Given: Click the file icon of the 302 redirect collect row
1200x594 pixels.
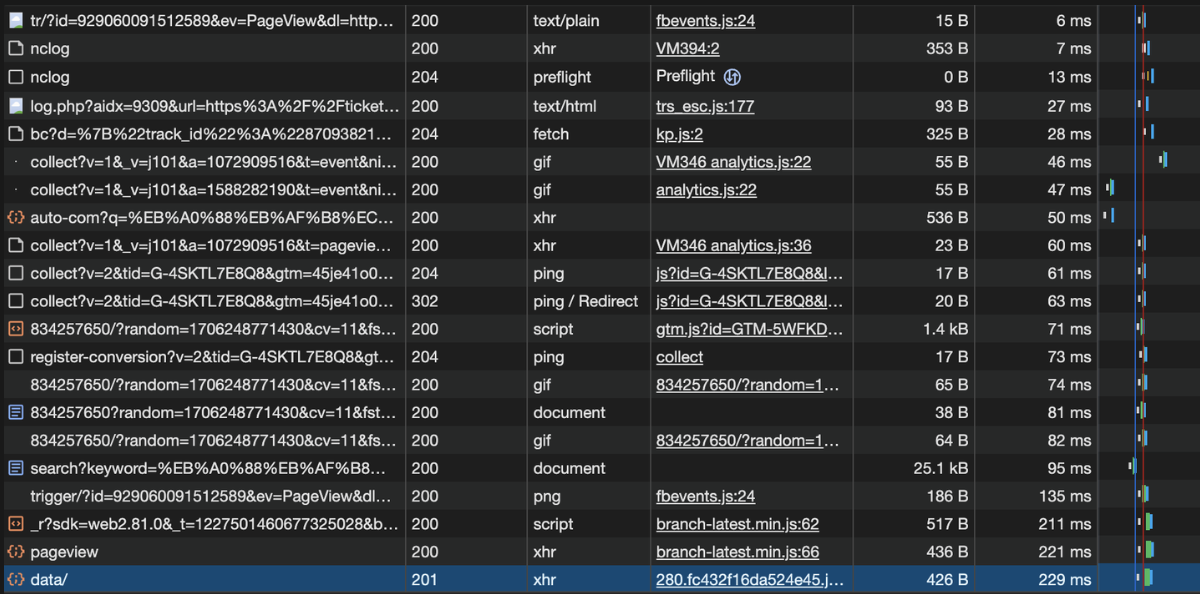Looking at the screenshot, I should point(15,301).
